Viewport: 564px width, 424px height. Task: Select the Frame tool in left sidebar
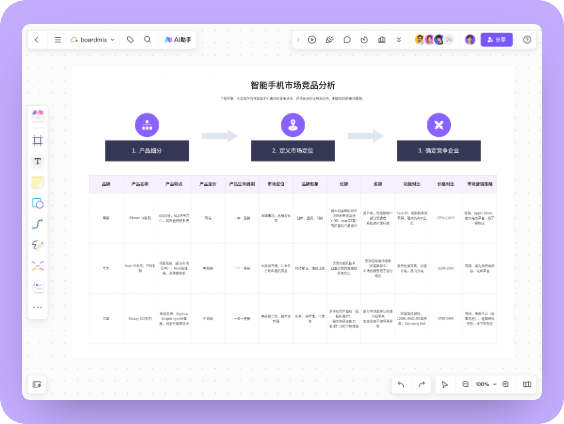point(38,140)
